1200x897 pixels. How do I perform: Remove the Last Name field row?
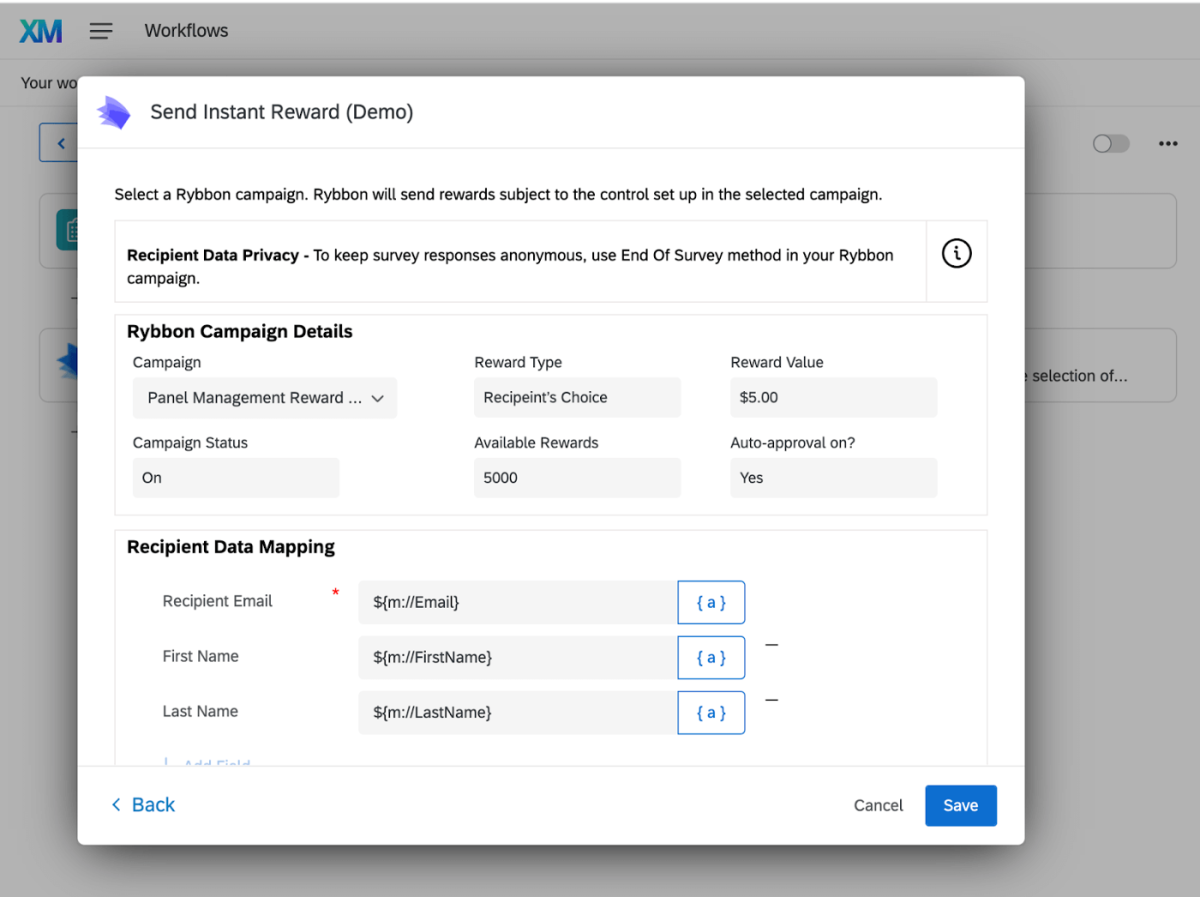point(771,700)
